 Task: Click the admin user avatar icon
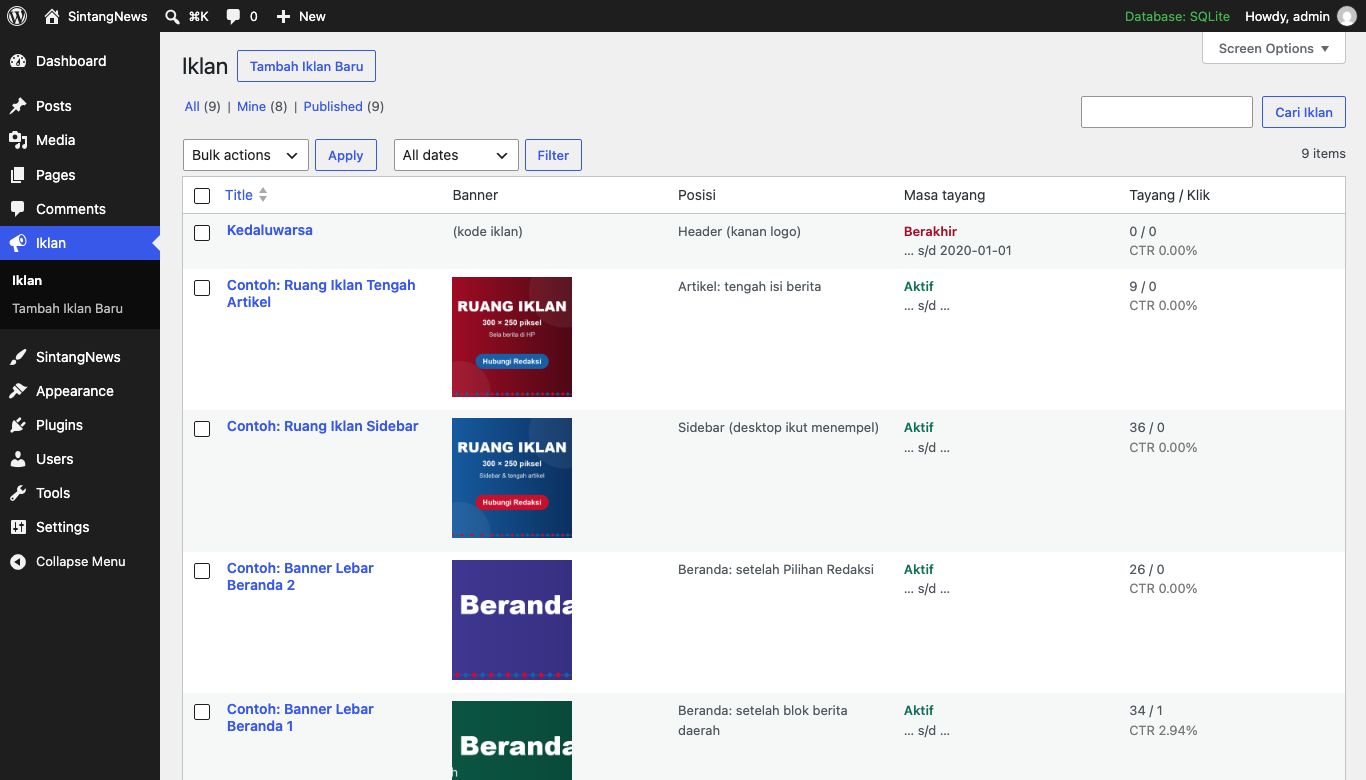[x=1347, y=16]
